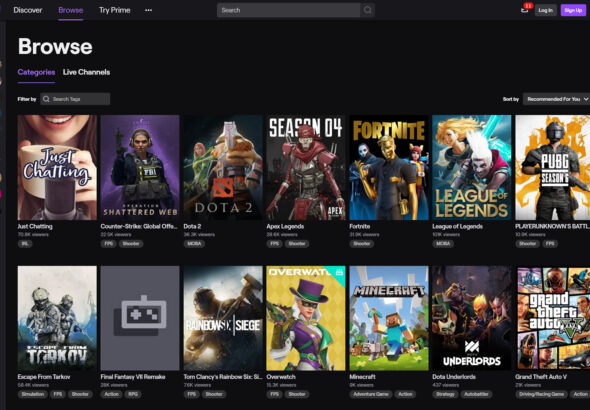
Task: Select the IRL tag under Just Chatting
Action: (25, 244)
